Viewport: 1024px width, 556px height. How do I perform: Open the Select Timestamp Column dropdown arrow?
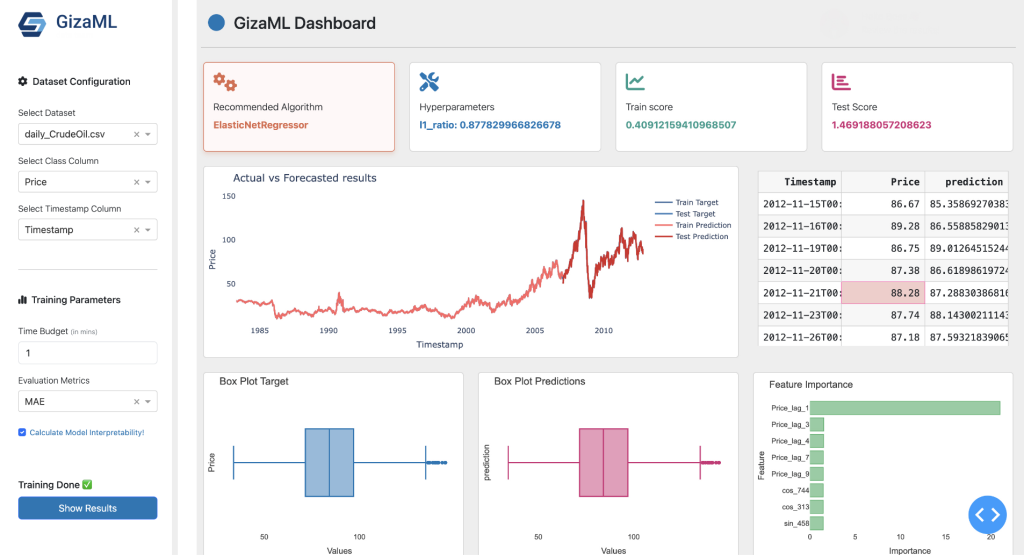tap(148, 229)
